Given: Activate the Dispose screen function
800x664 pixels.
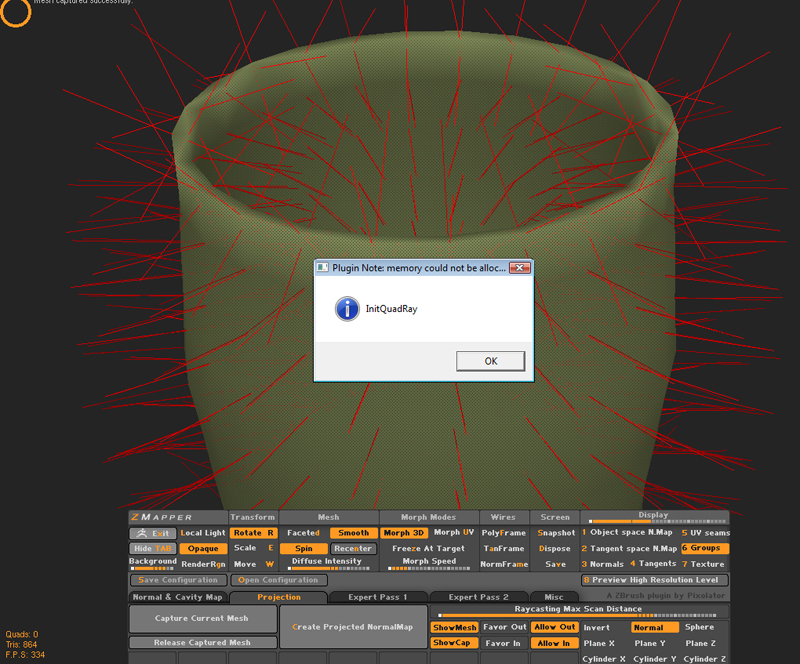Looking at the screenshot, I should tap(556, 548).
